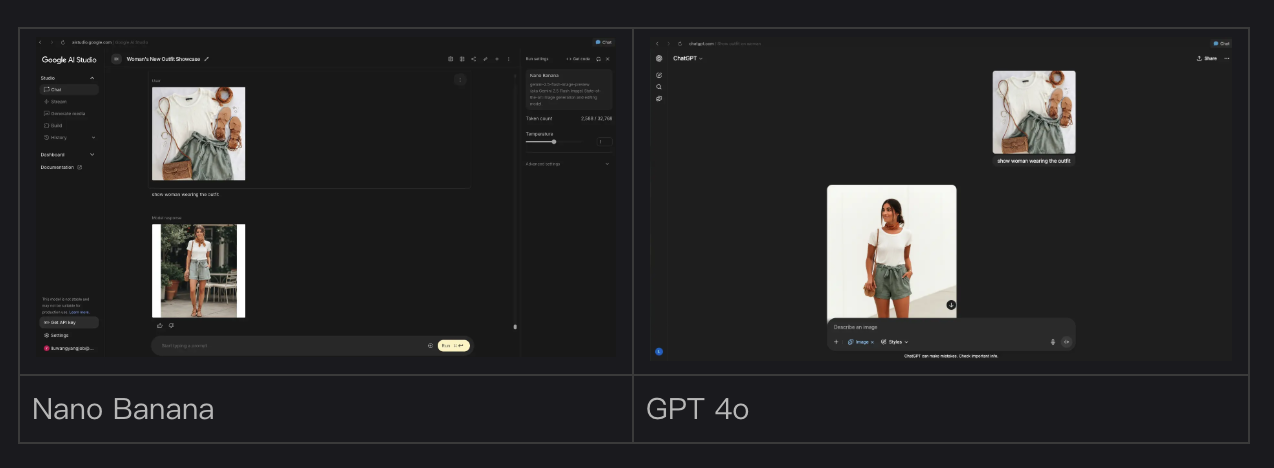
Task: Open the uploaded outfit image in AI Studio
Action: 198,133
